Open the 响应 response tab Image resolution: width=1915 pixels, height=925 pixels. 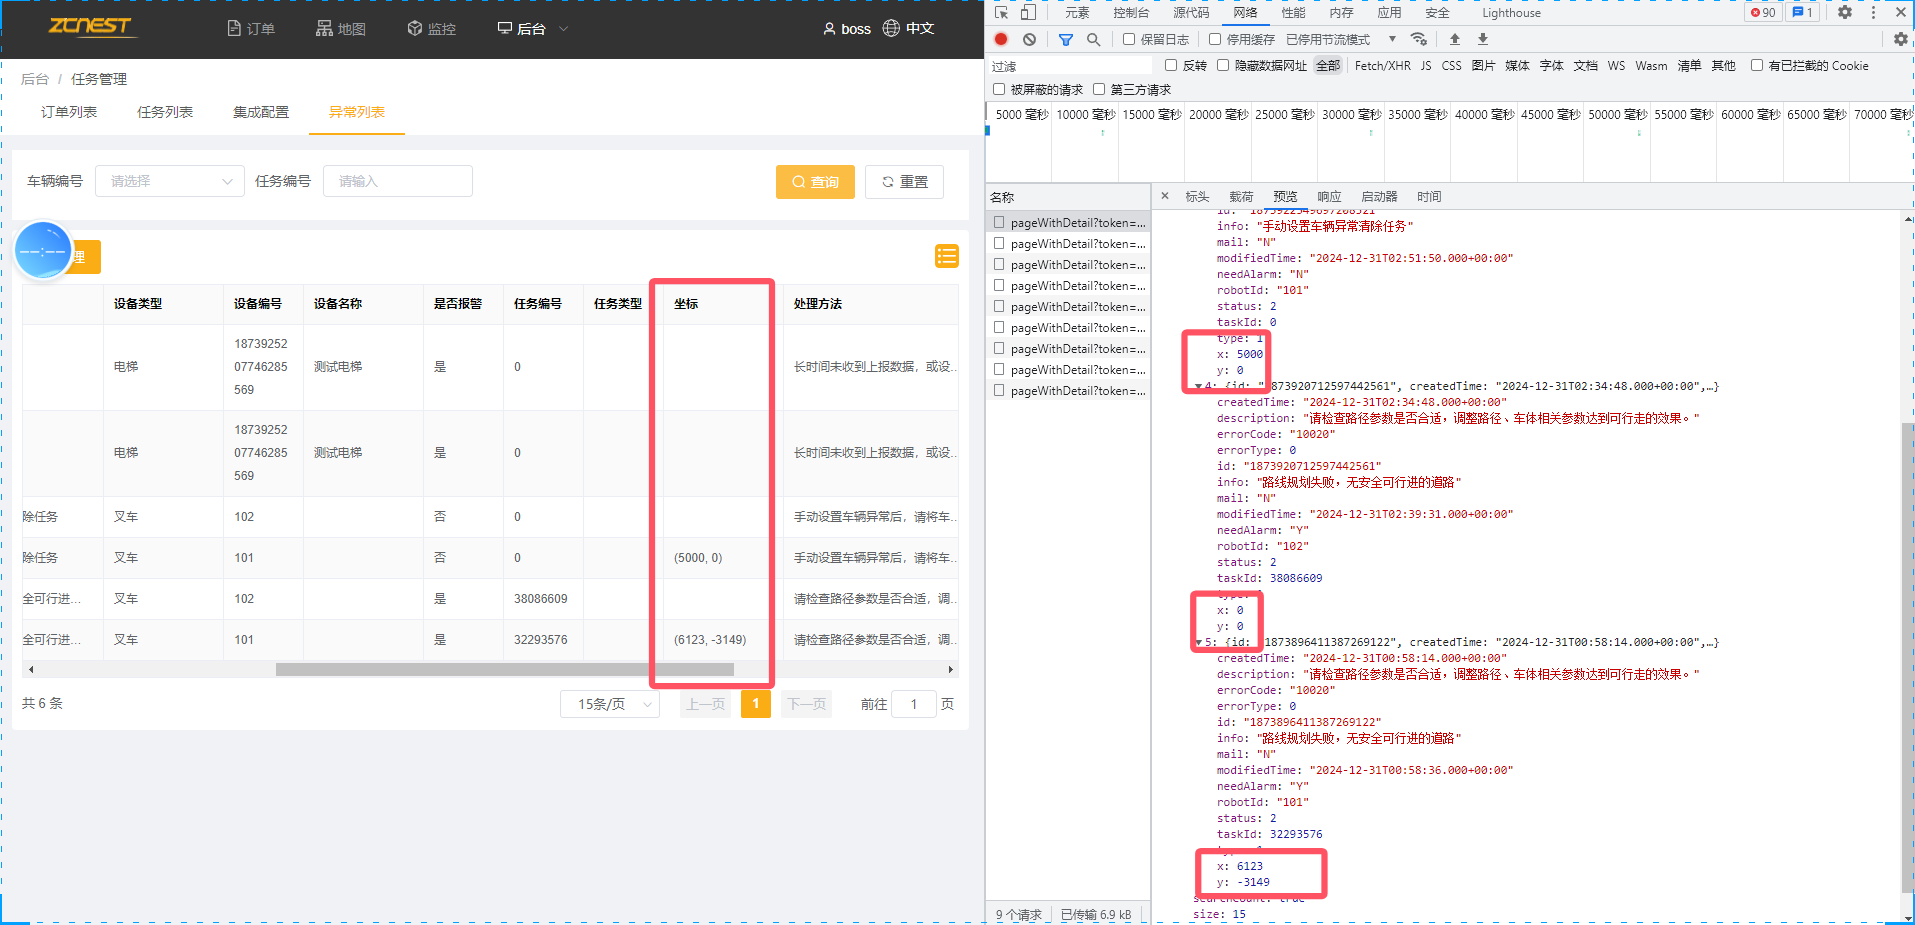(1329, 196)
